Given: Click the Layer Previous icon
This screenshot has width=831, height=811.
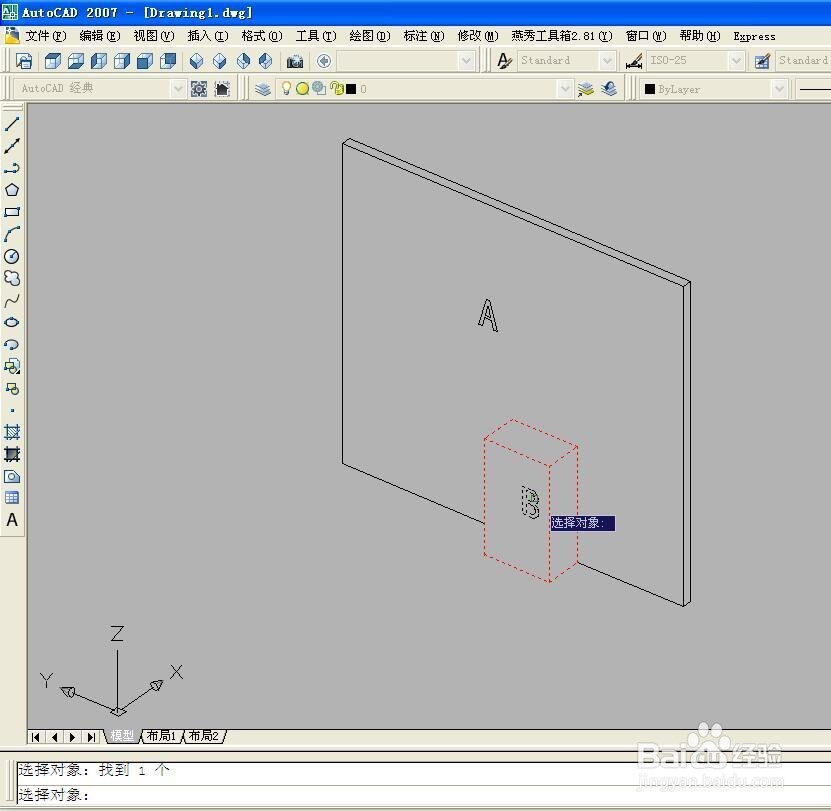Looking at the screenshot, I should click(608, 89).
